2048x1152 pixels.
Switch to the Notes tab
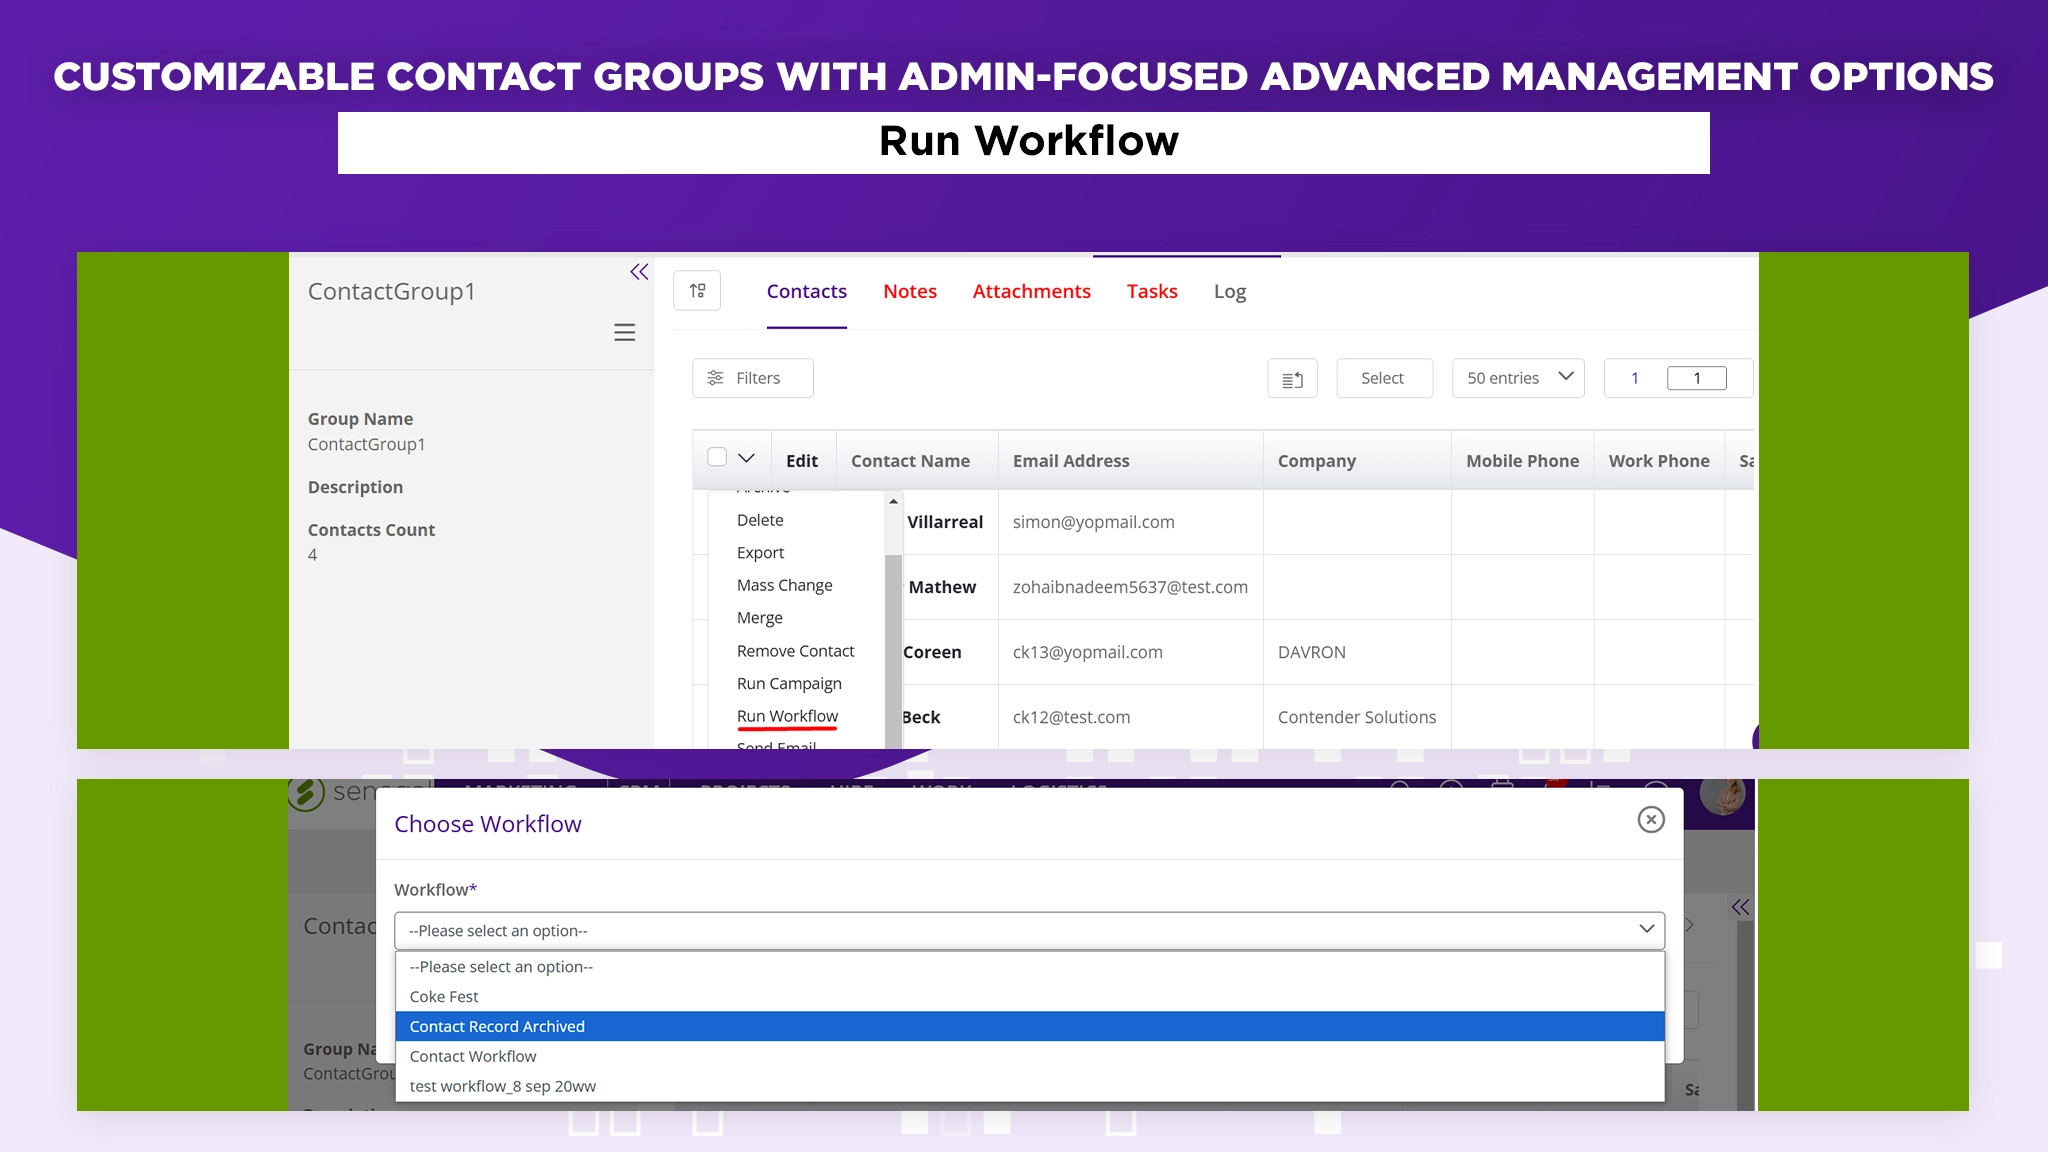[x=910, y=291]
